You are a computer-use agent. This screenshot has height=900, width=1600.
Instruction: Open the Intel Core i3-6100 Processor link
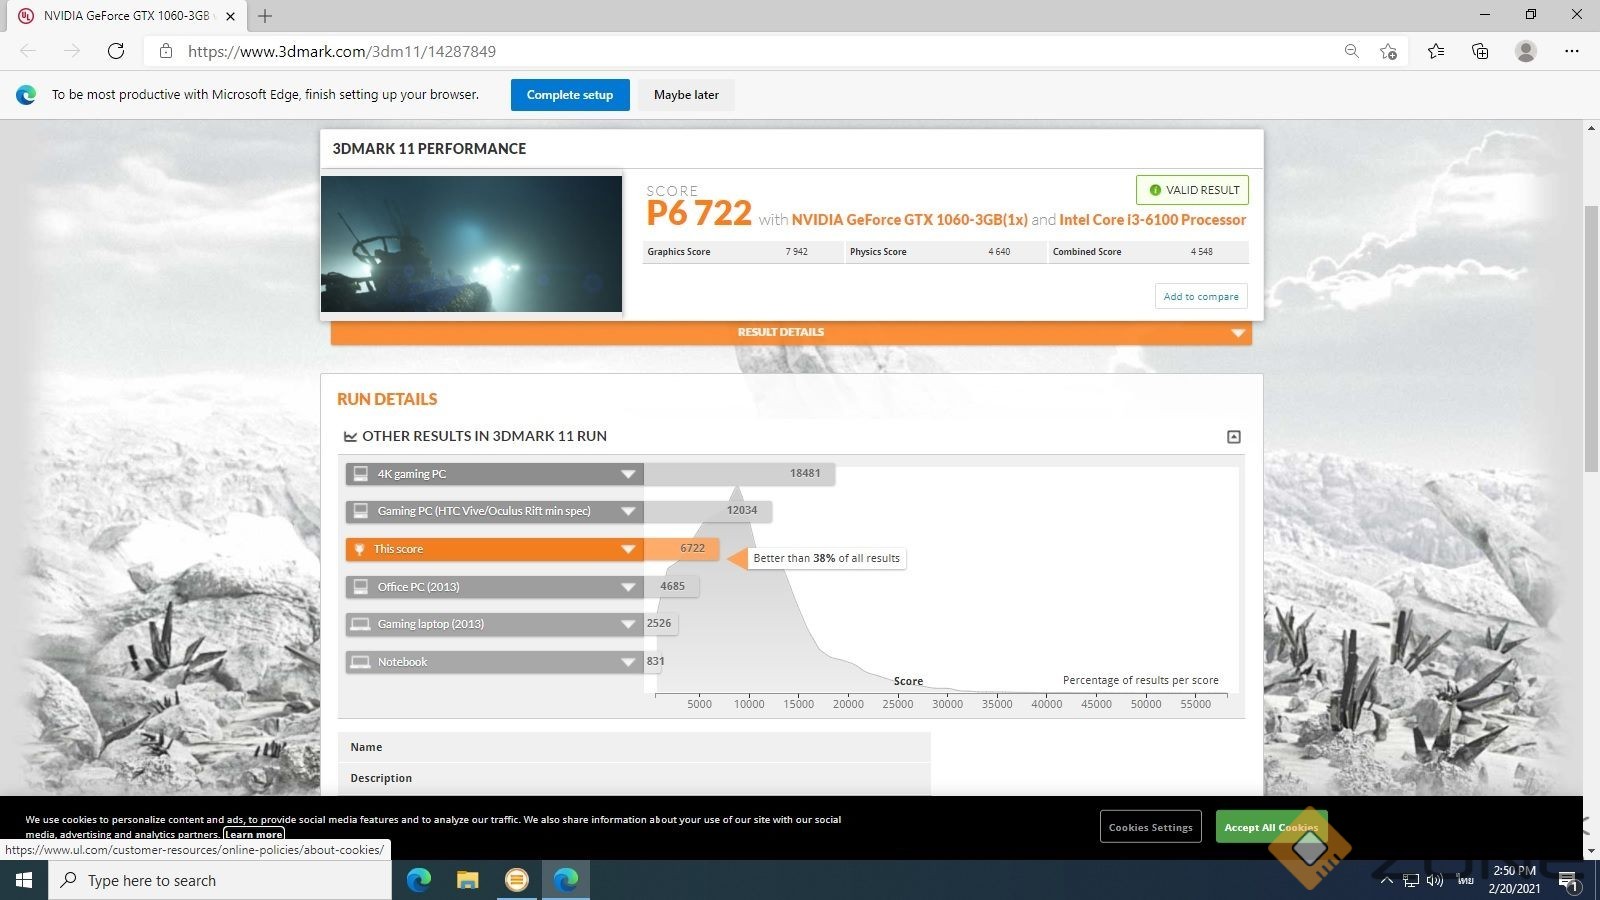[x=1152, y=220]
